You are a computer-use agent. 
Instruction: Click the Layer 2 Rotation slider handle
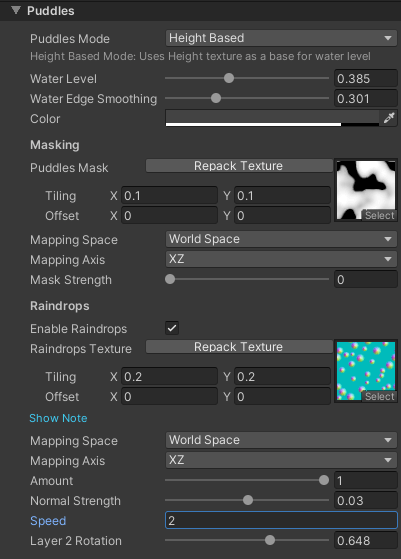[270, 540]
